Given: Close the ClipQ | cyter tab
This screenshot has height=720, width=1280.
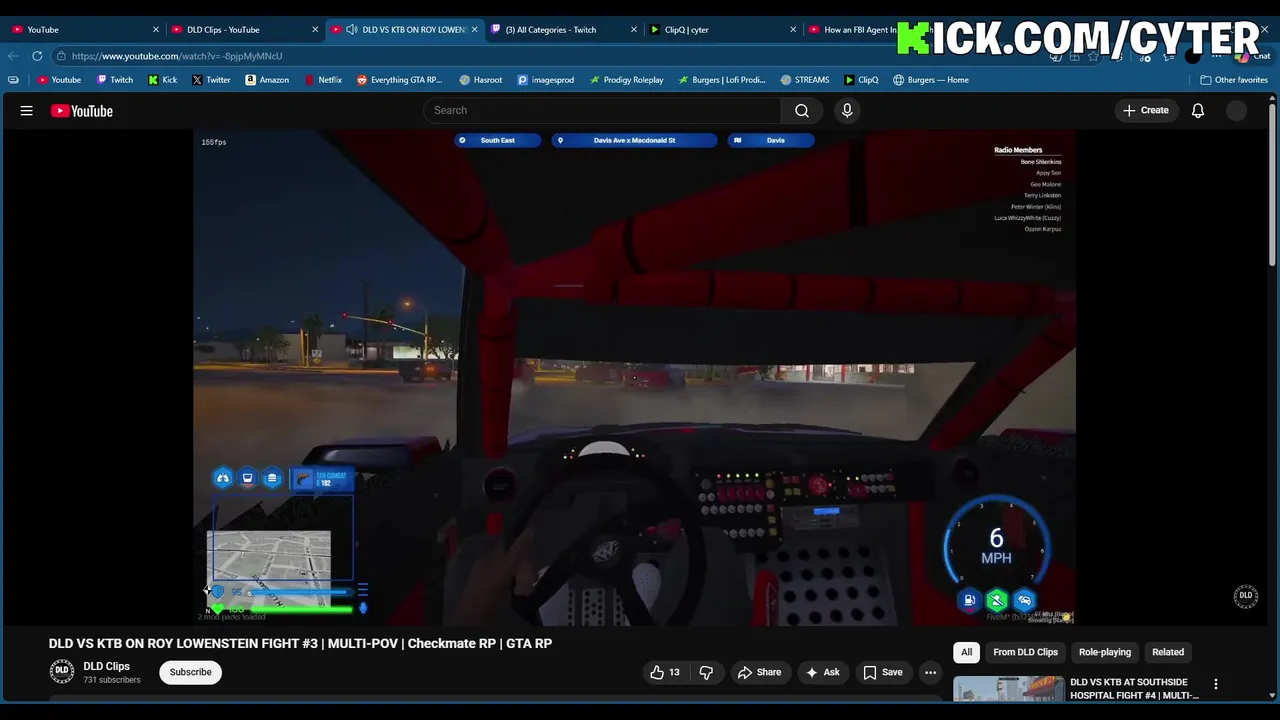Looking at the screenshot, I should click(793, 30).
